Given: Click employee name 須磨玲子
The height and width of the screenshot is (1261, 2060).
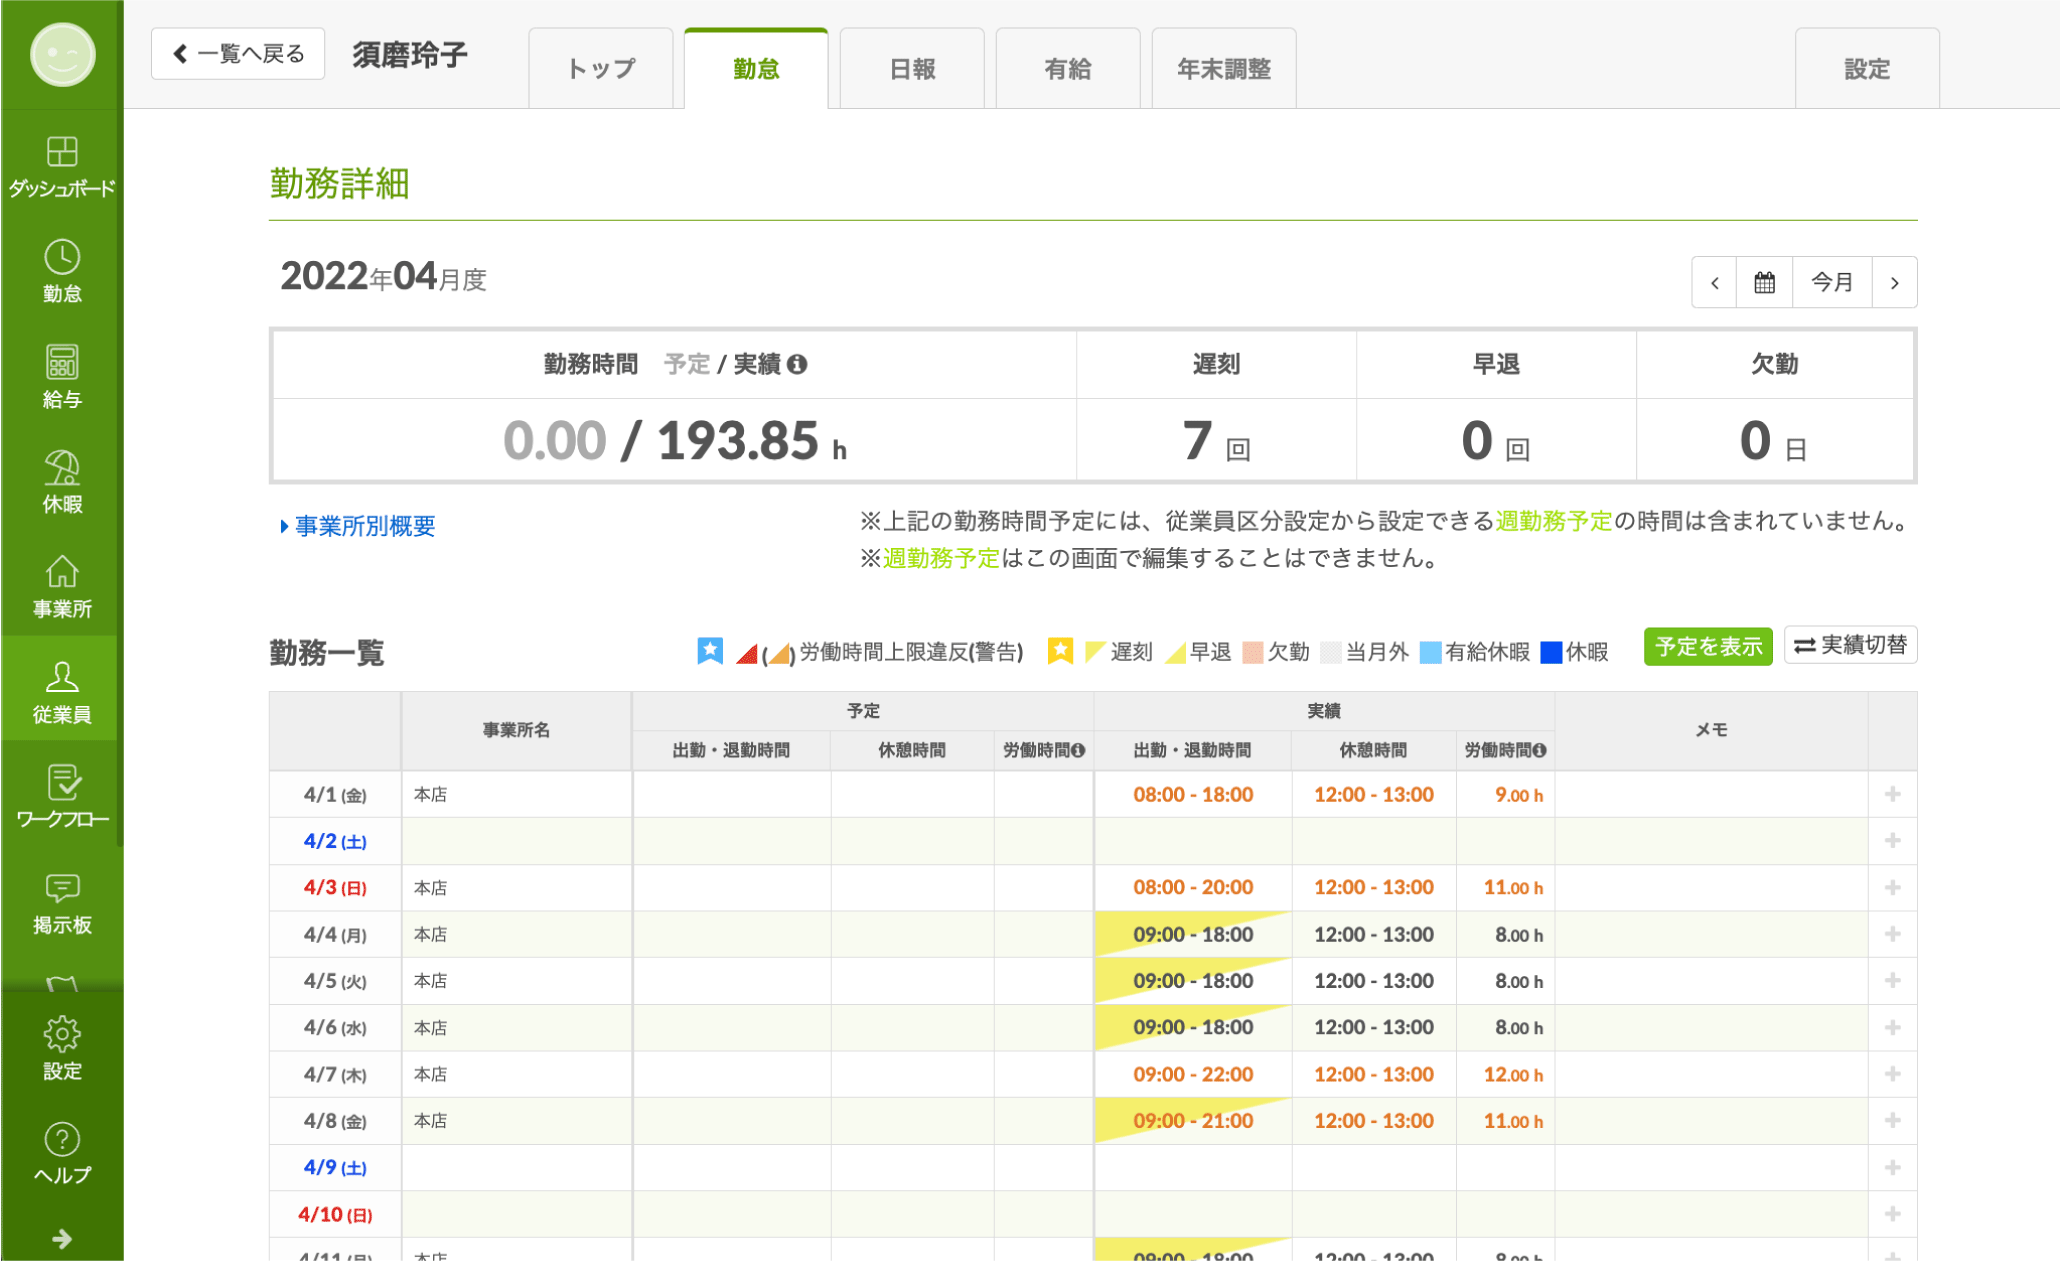Looking at the screenshot, I should [410, 54].
